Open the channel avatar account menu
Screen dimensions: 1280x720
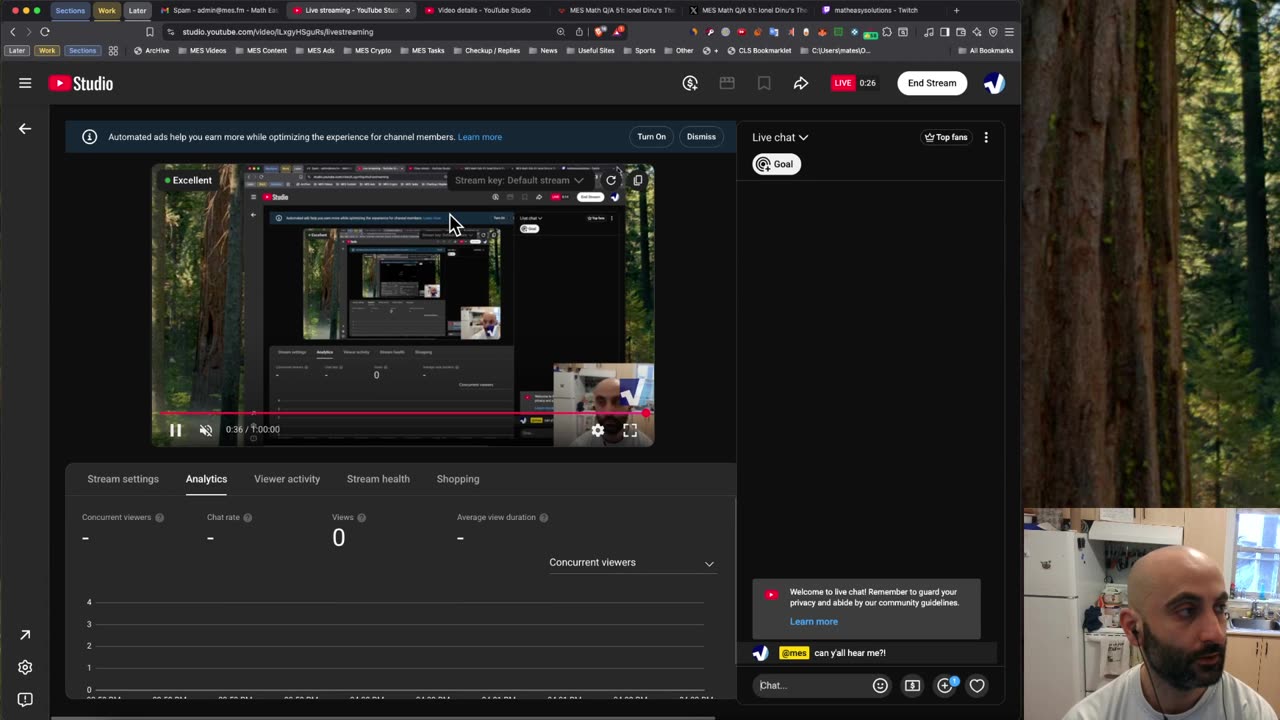click(994, 83)
